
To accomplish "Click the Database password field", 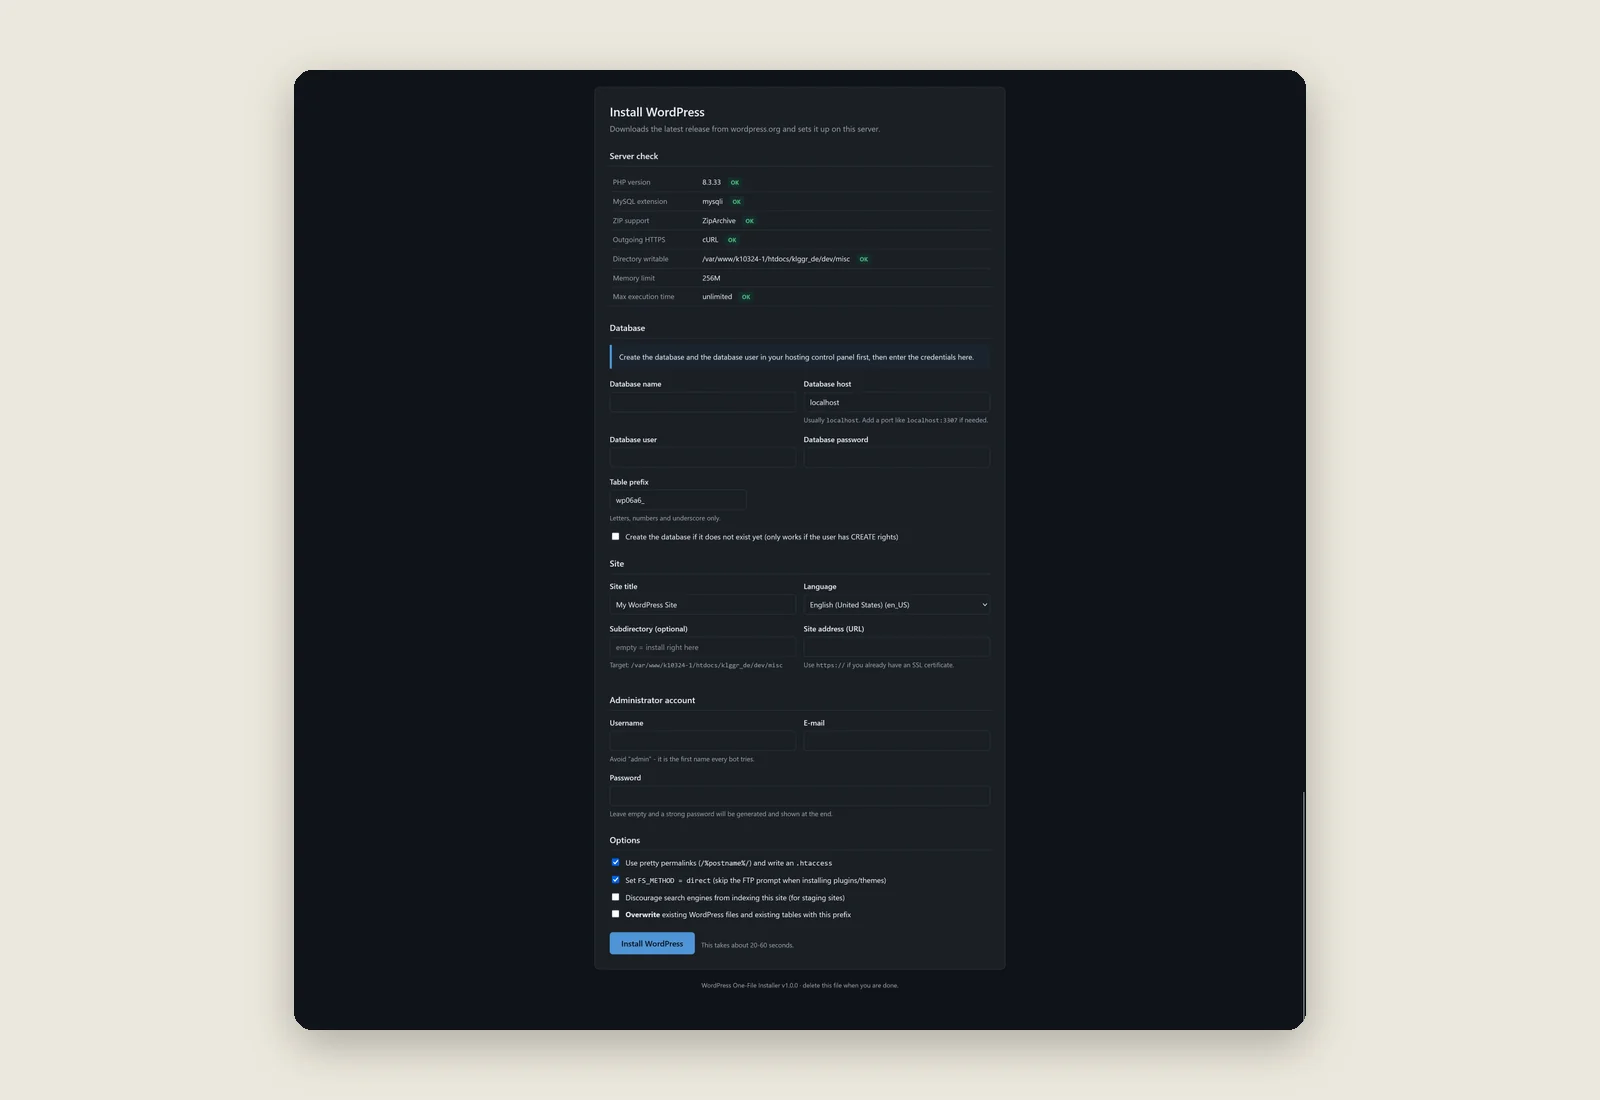I will point(896,458).
